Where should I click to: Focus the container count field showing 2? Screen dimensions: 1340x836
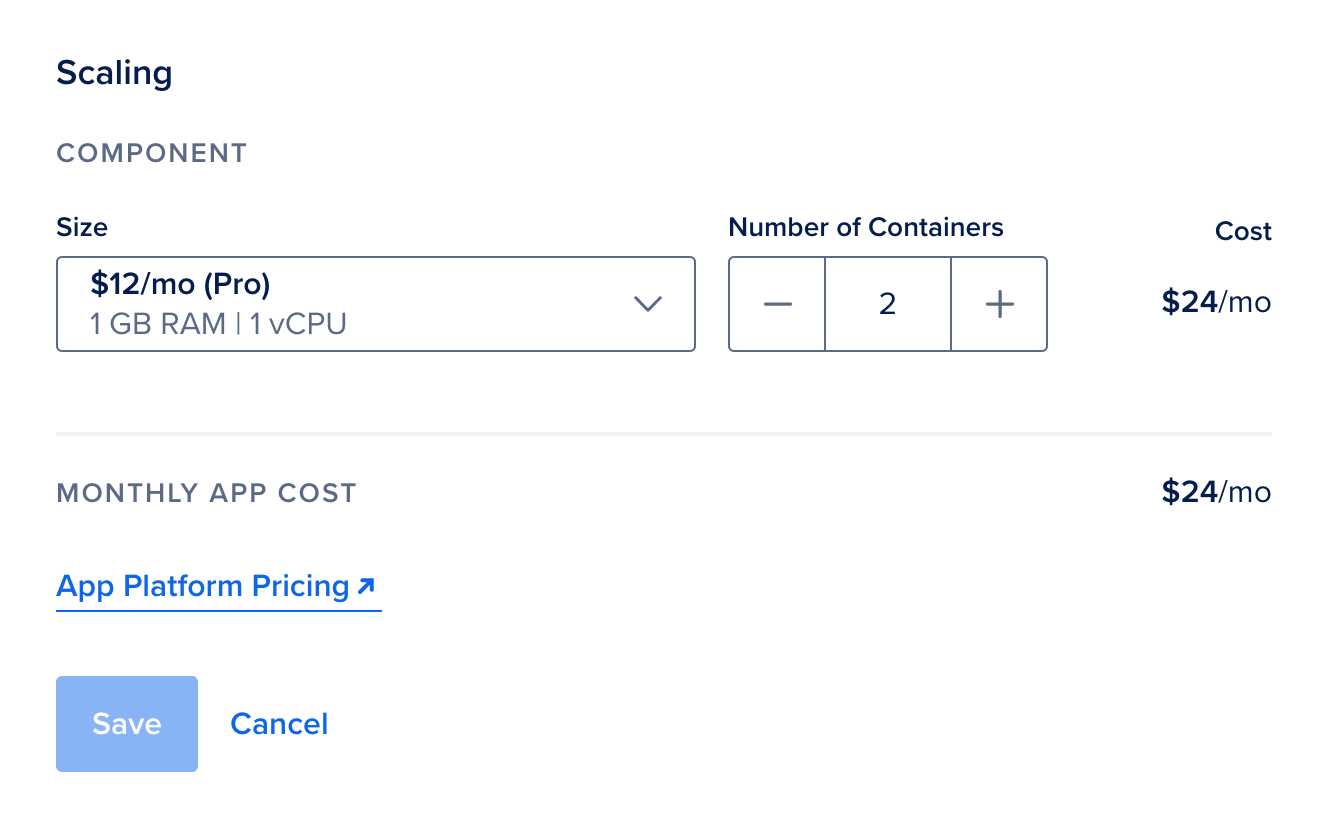[x=887, y=304]
